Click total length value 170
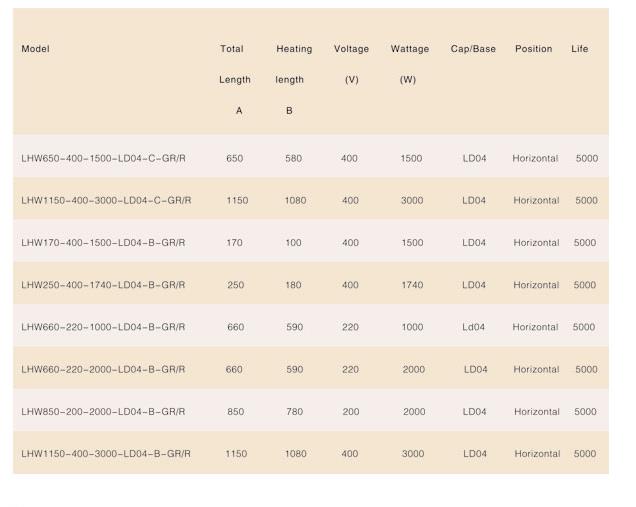Screen dimensions: 636x507 tap(234, 243)
